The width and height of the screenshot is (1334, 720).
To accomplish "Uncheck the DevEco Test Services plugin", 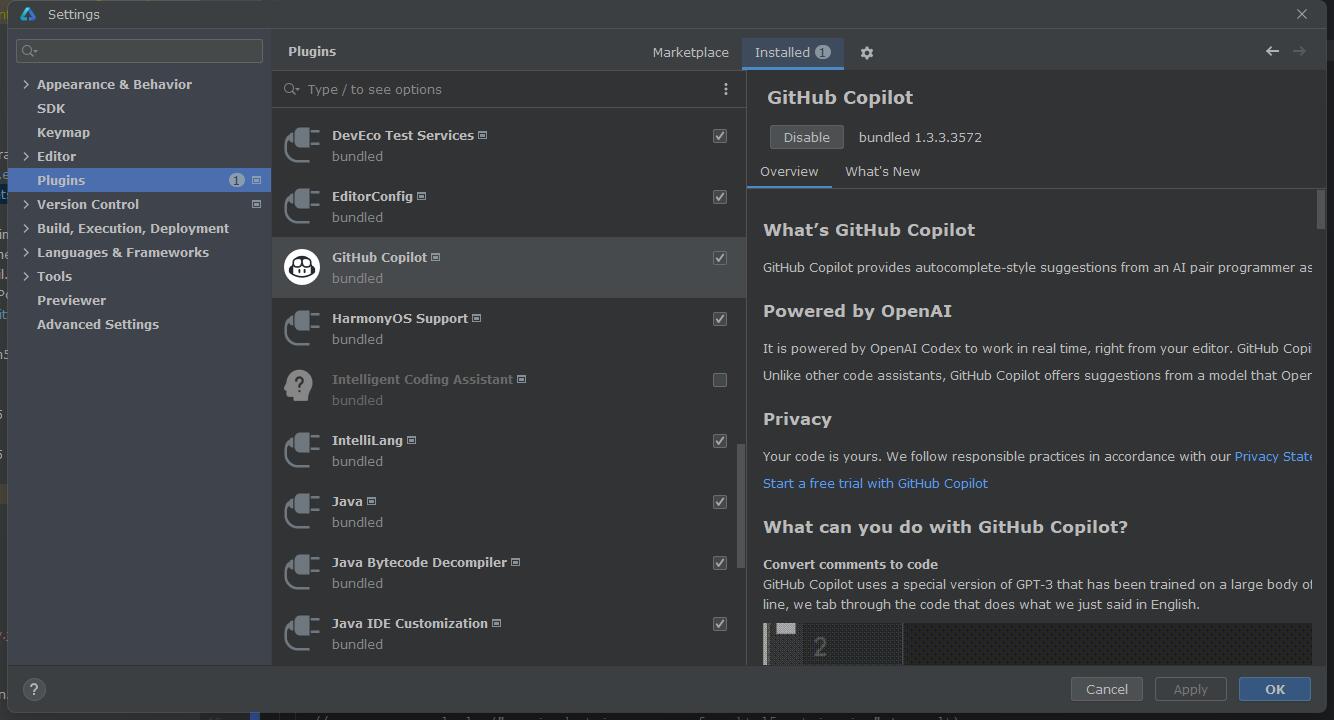I will coord(720,136).
